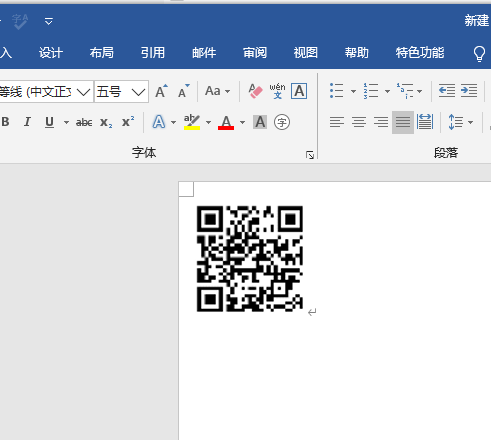Open the 引用 tab
The image size is (491, 440).
pos(153,53)
